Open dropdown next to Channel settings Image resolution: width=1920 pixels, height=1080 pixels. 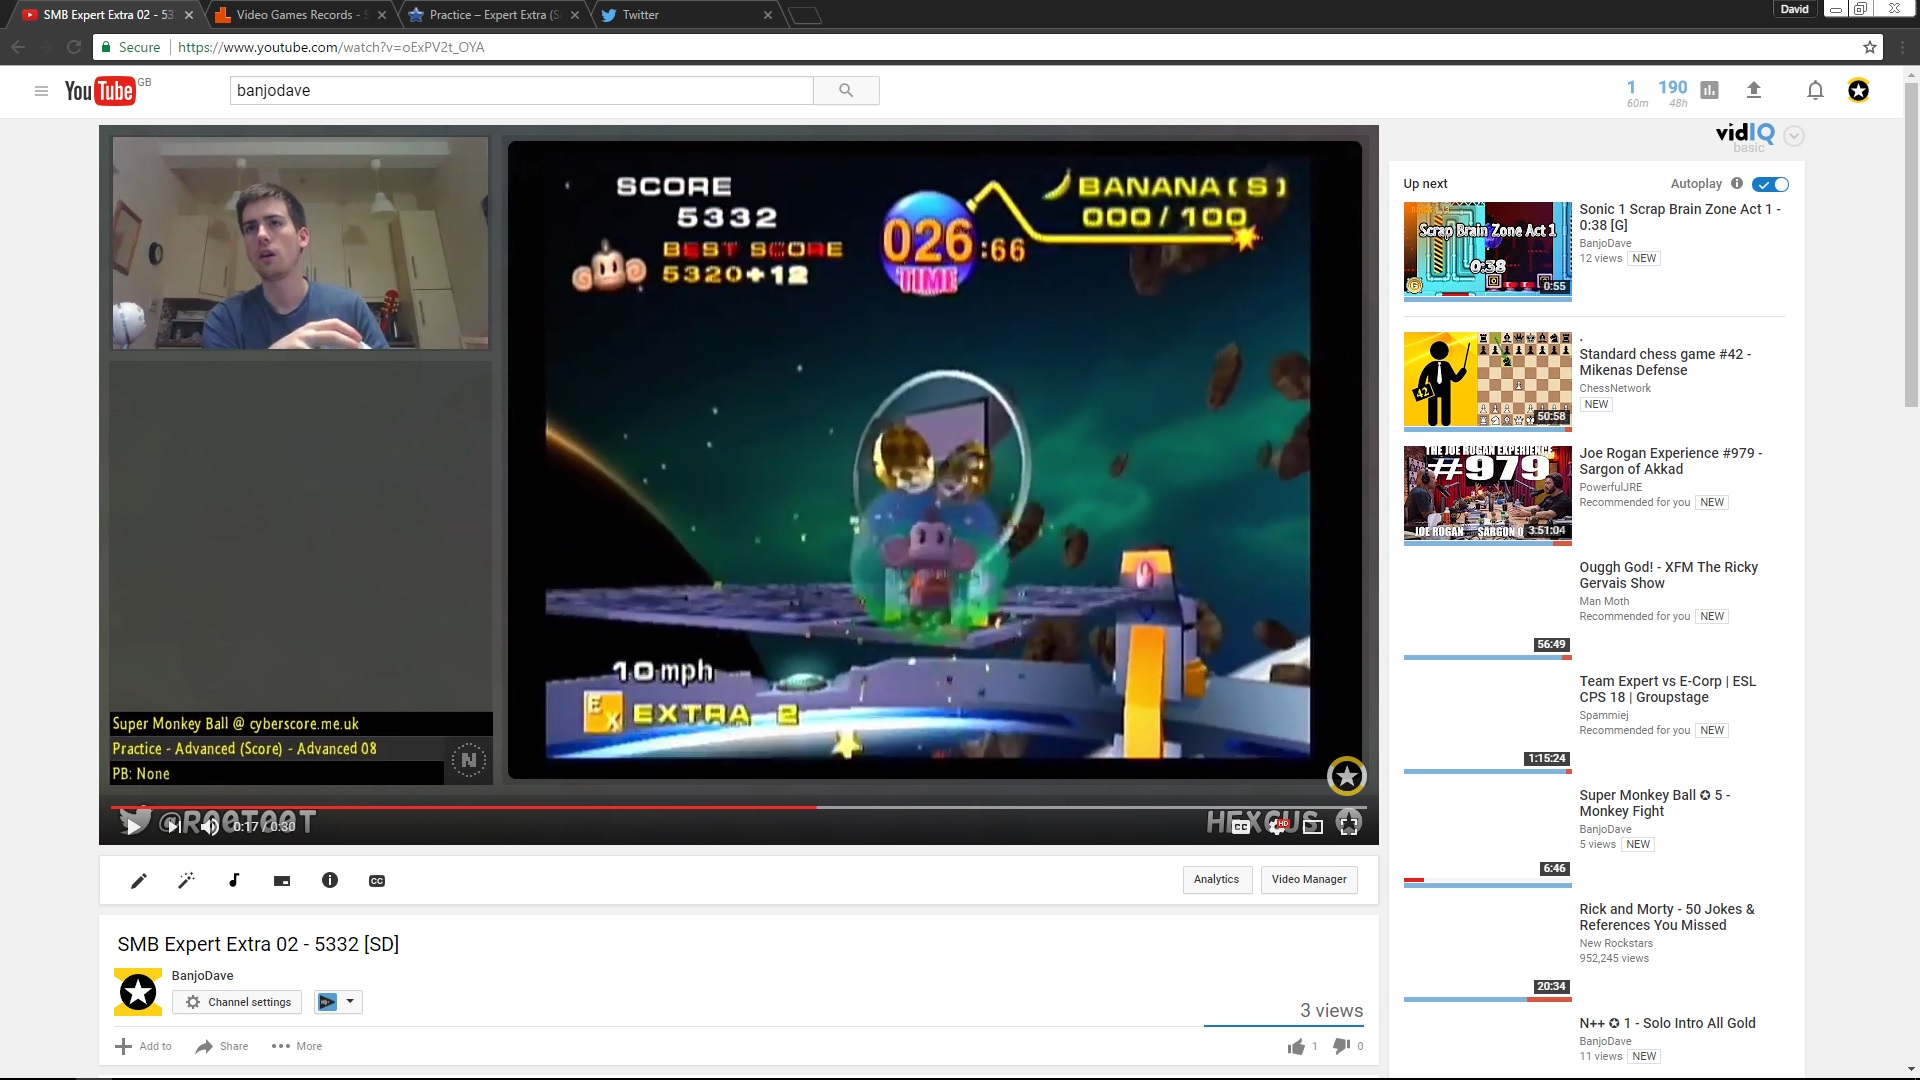coord(350,1001)
